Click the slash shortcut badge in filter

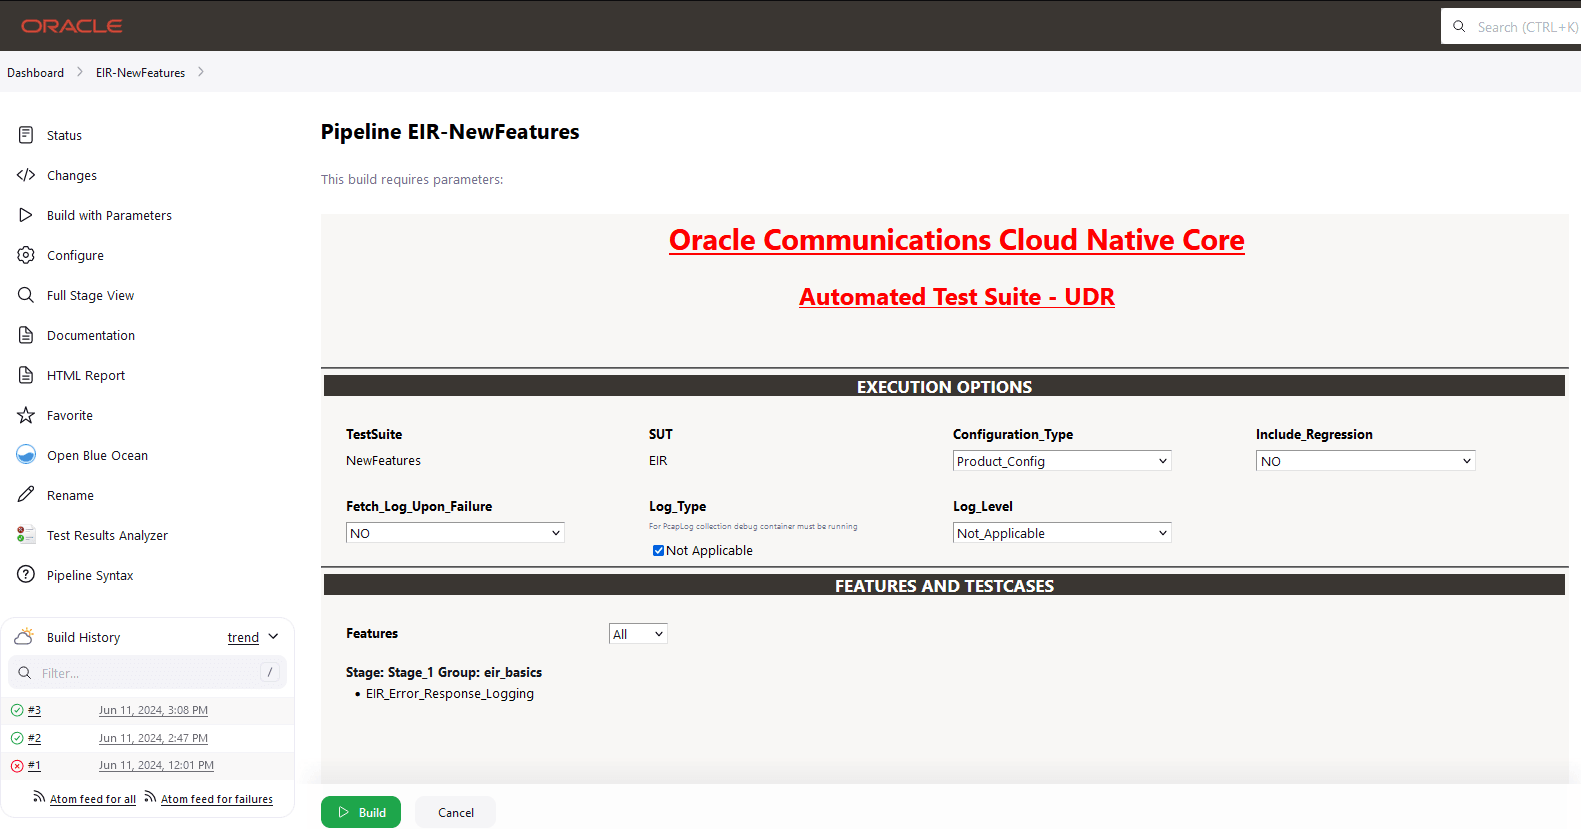(270, 672)
